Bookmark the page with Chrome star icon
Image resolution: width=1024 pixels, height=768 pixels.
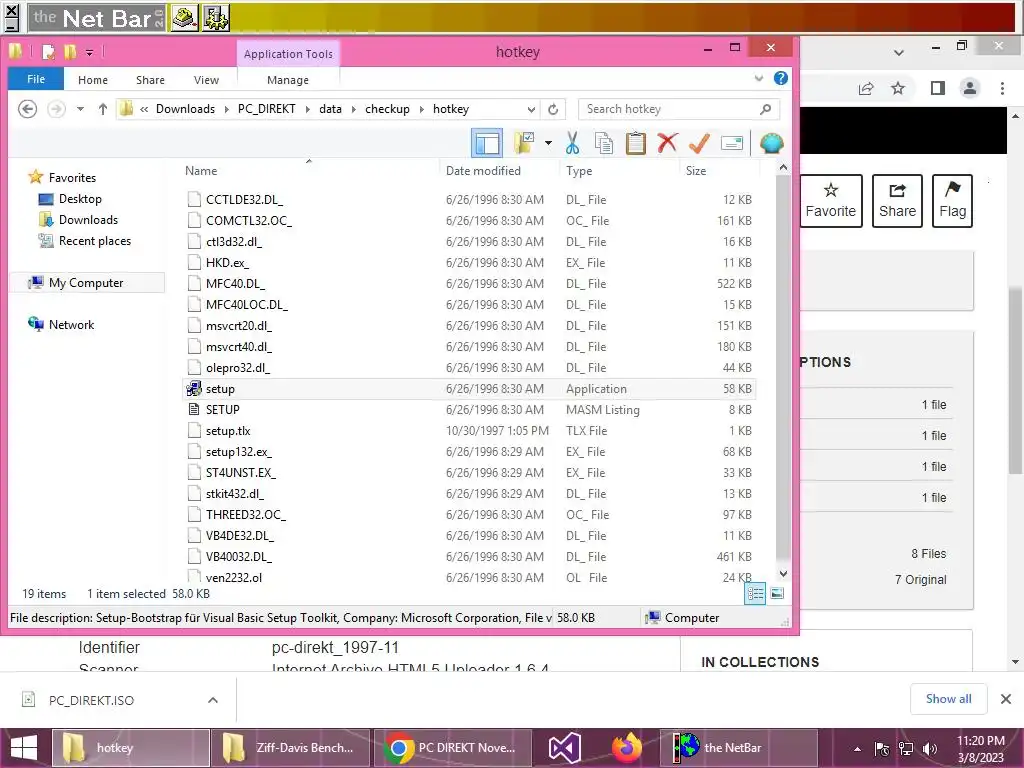click(899, 88)
